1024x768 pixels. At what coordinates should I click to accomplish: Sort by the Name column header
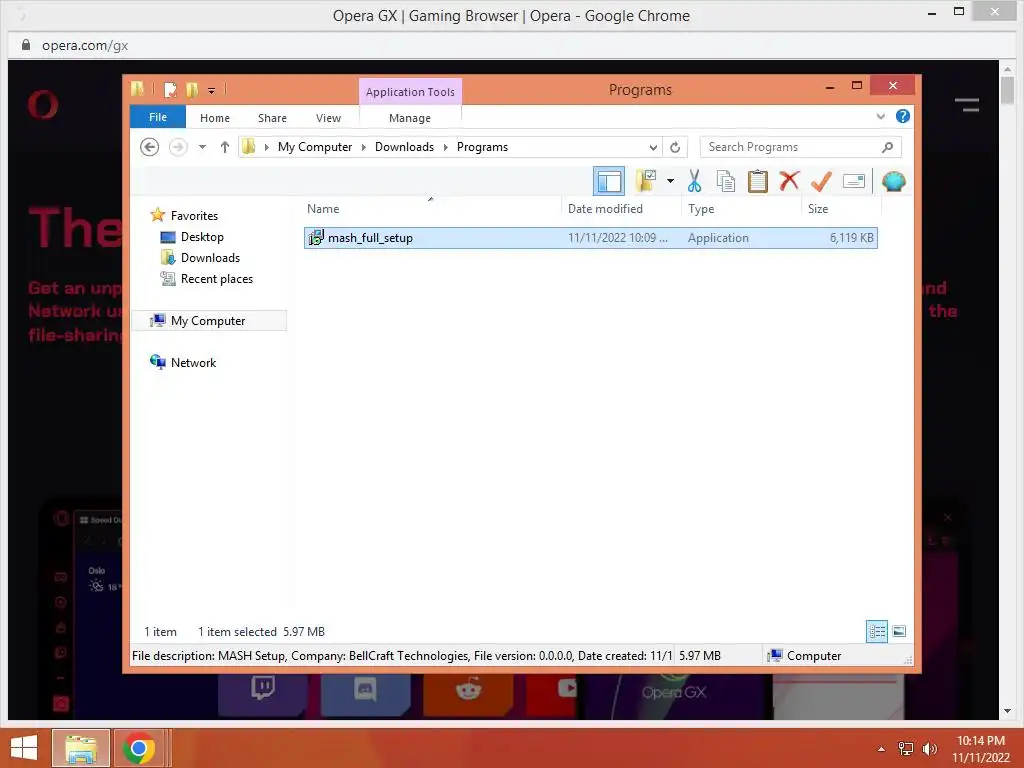pyautogui.click(x=431, y=209)
